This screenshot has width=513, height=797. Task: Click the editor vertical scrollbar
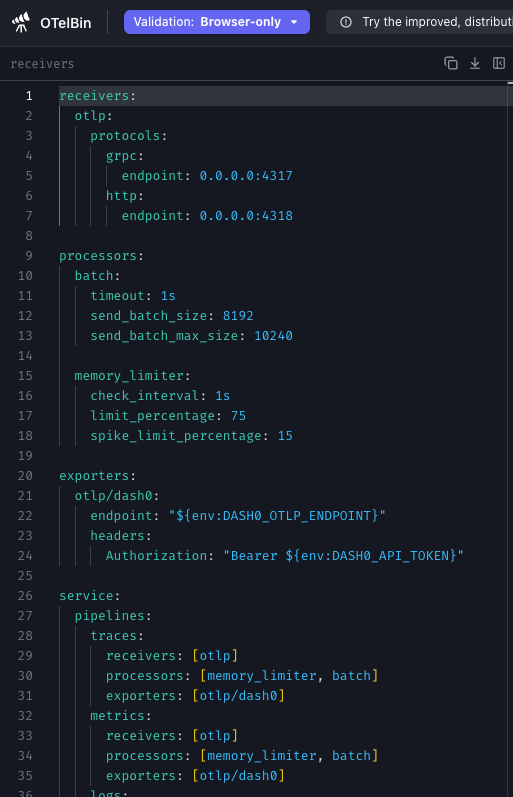point(509,439)
